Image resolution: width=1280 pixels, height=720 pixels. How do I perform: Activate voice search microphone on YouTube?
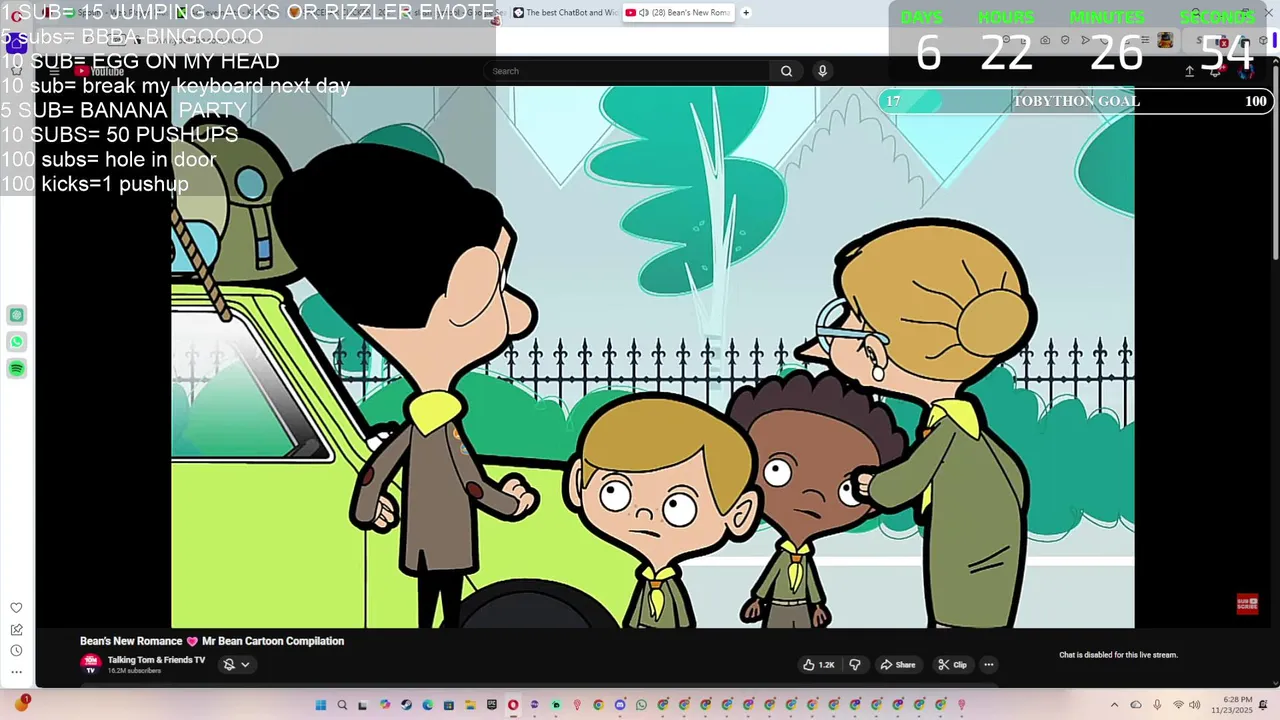822,71
